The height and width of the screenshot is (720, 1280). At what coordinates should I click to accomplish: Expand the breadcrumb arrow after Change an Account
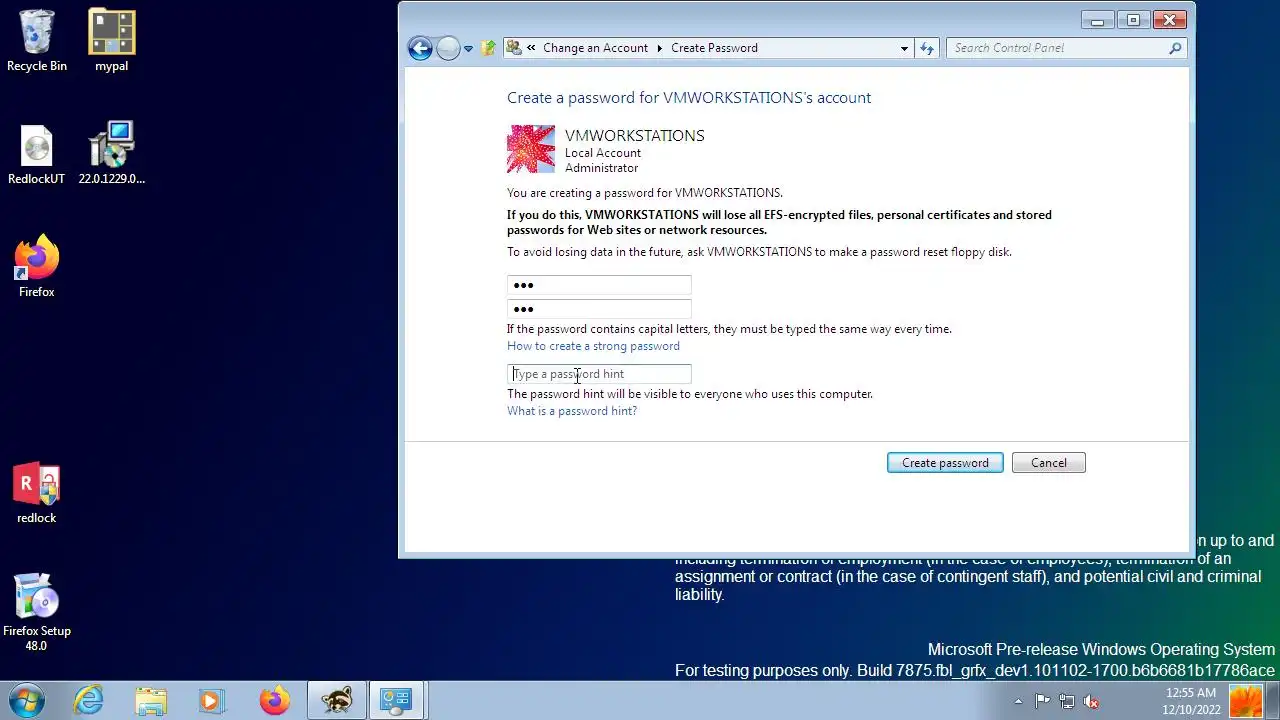point(660,48)
